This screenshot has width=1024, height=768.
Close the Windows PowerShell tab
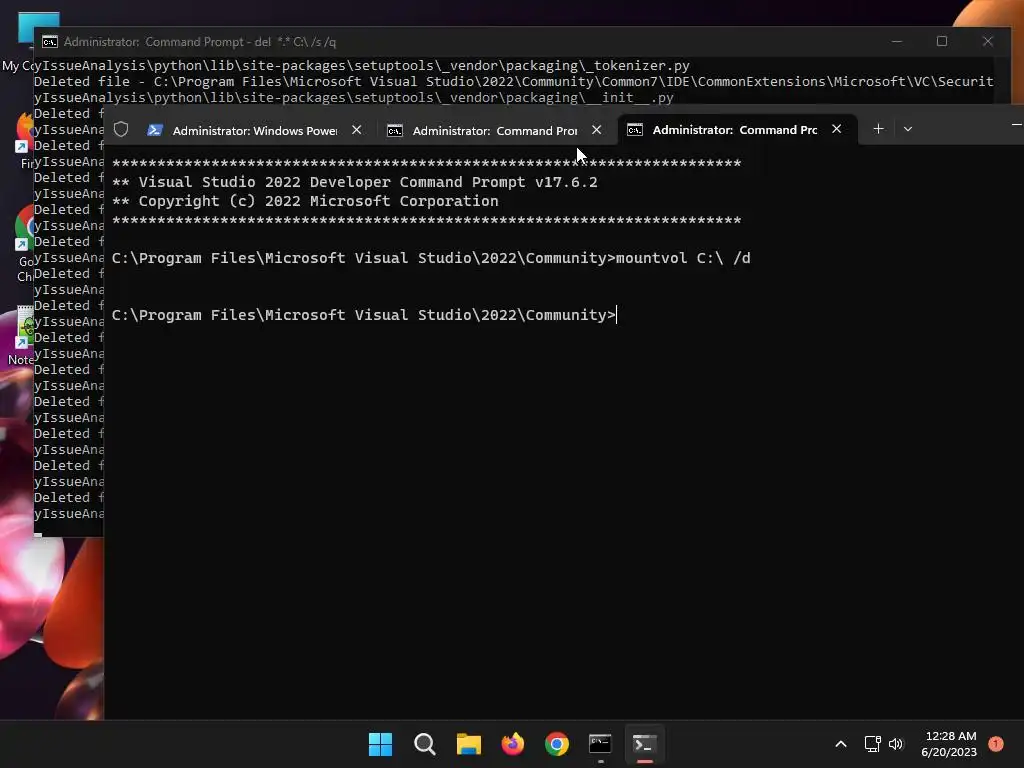357,130
